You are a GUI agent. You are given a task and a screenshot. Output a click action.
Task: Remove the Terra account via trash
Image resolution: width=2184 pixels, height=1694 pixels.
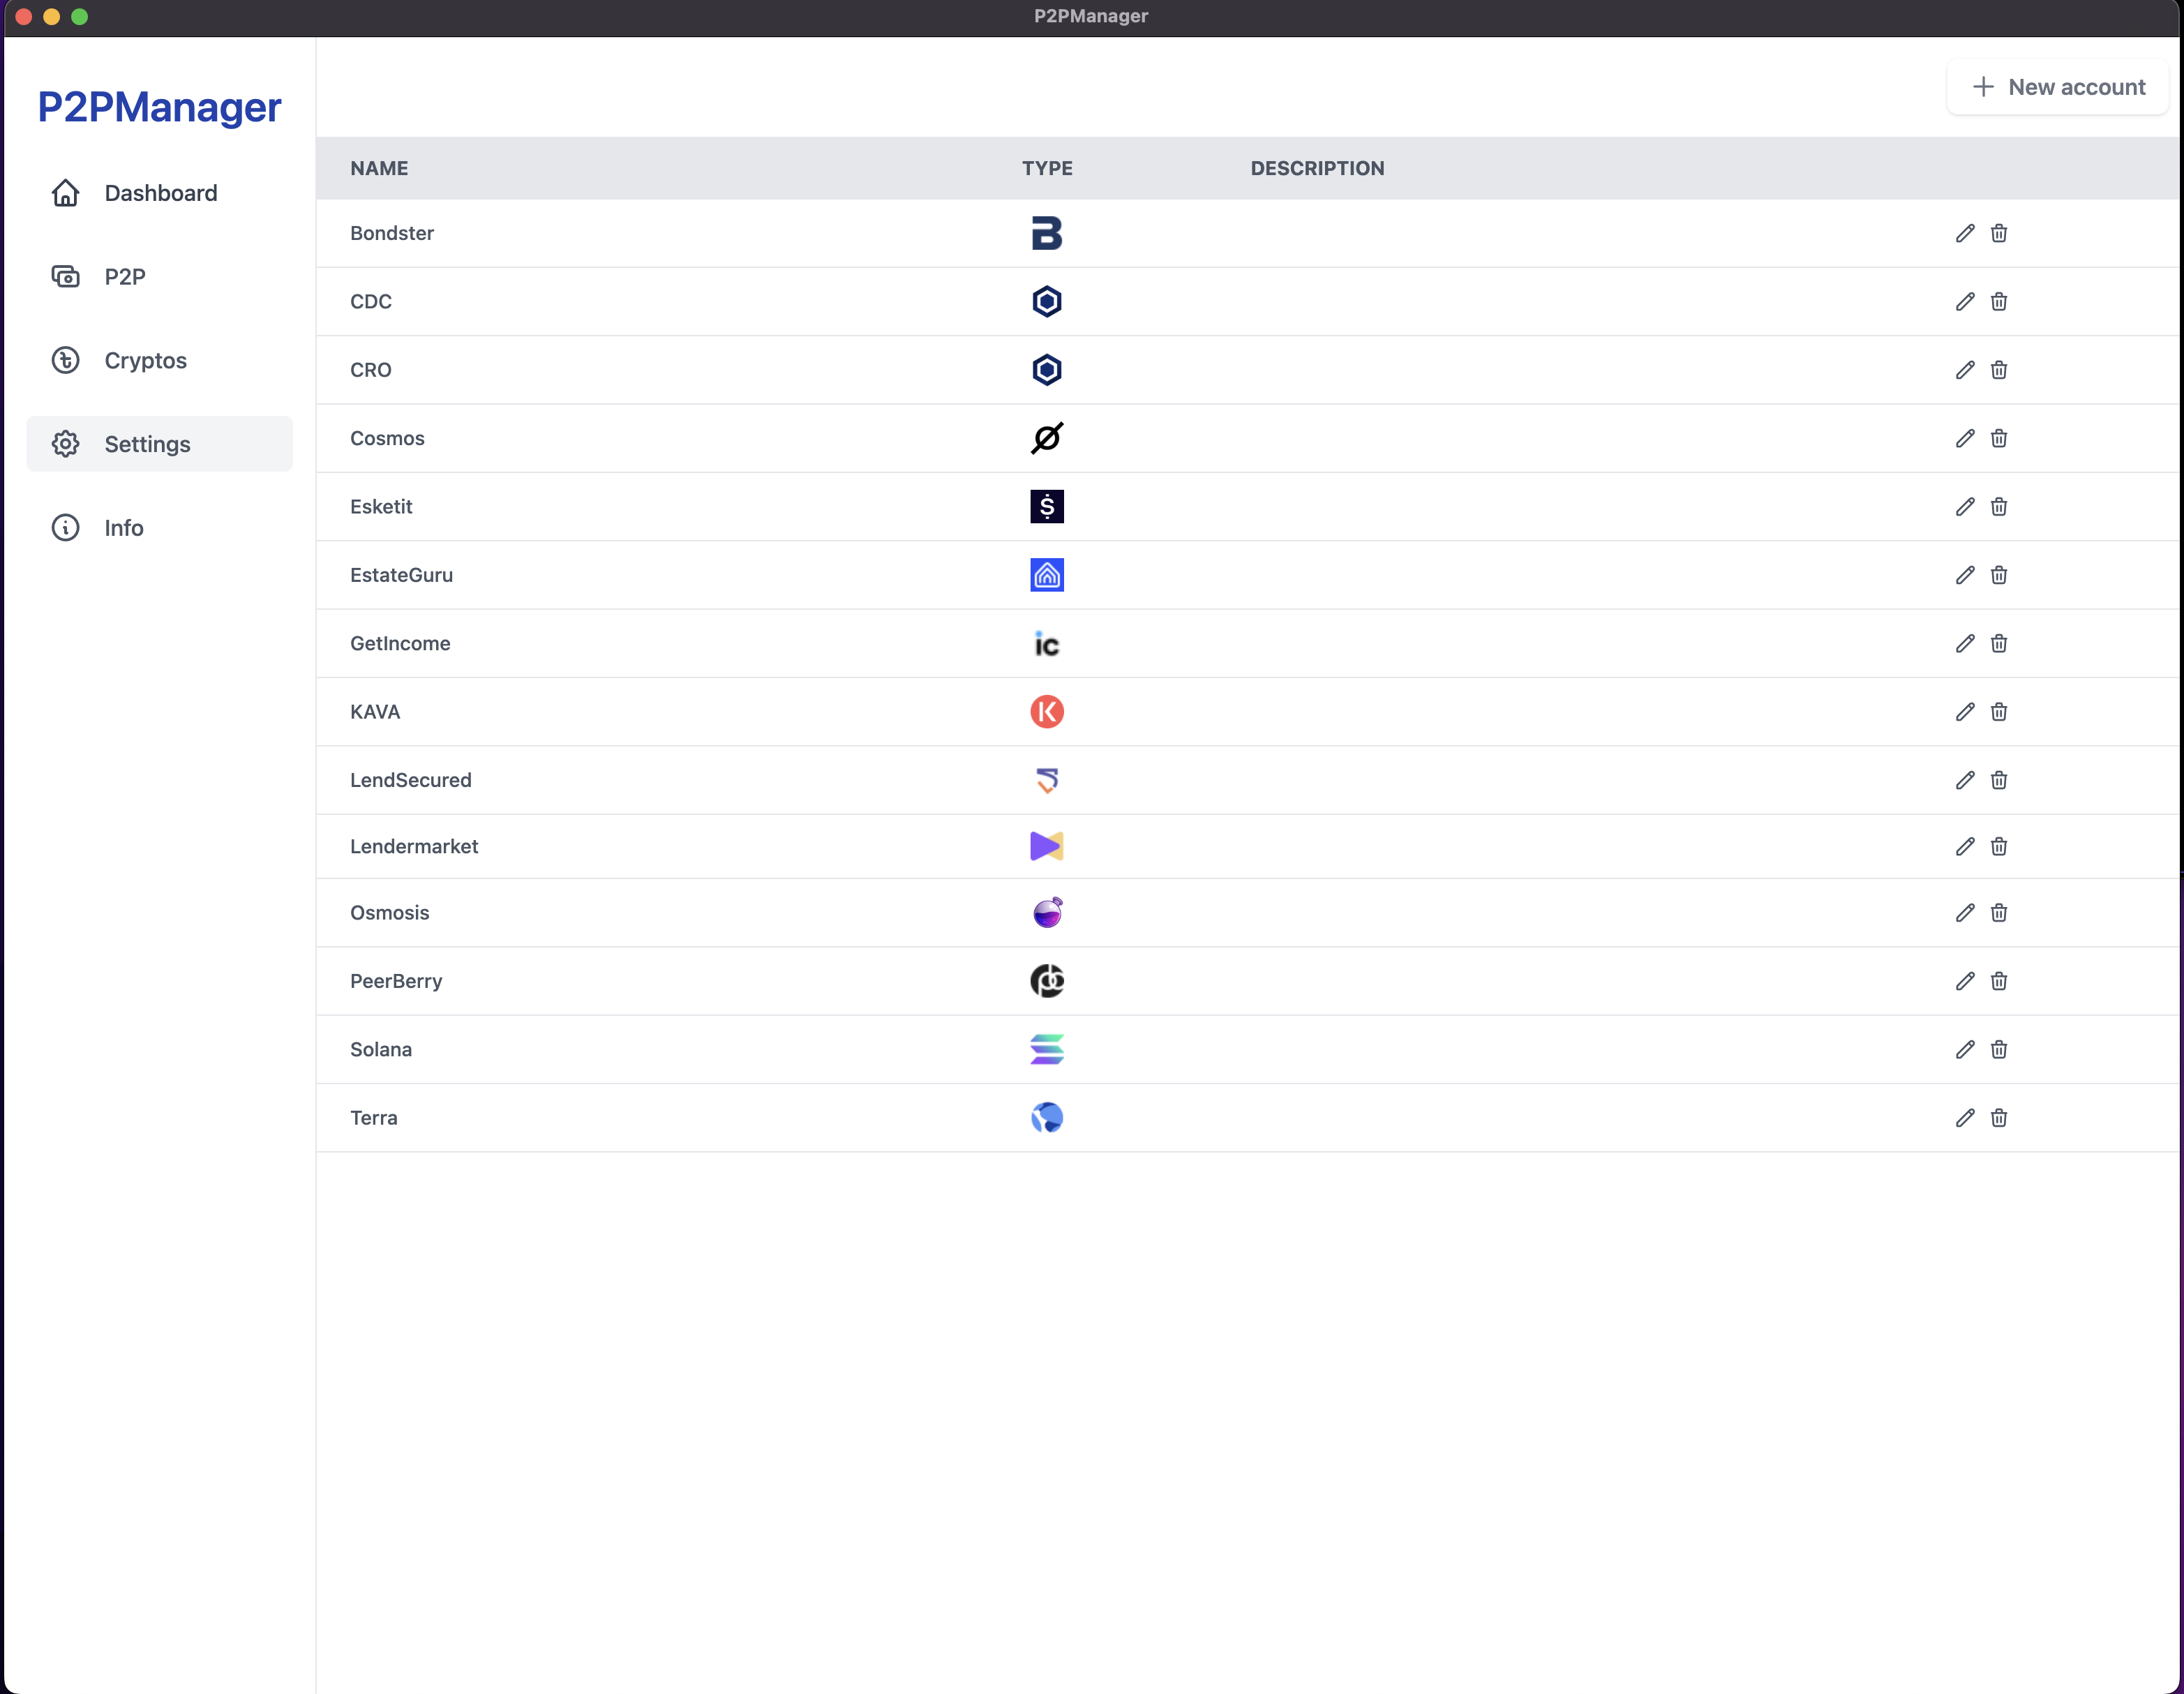point(1998,1118)
